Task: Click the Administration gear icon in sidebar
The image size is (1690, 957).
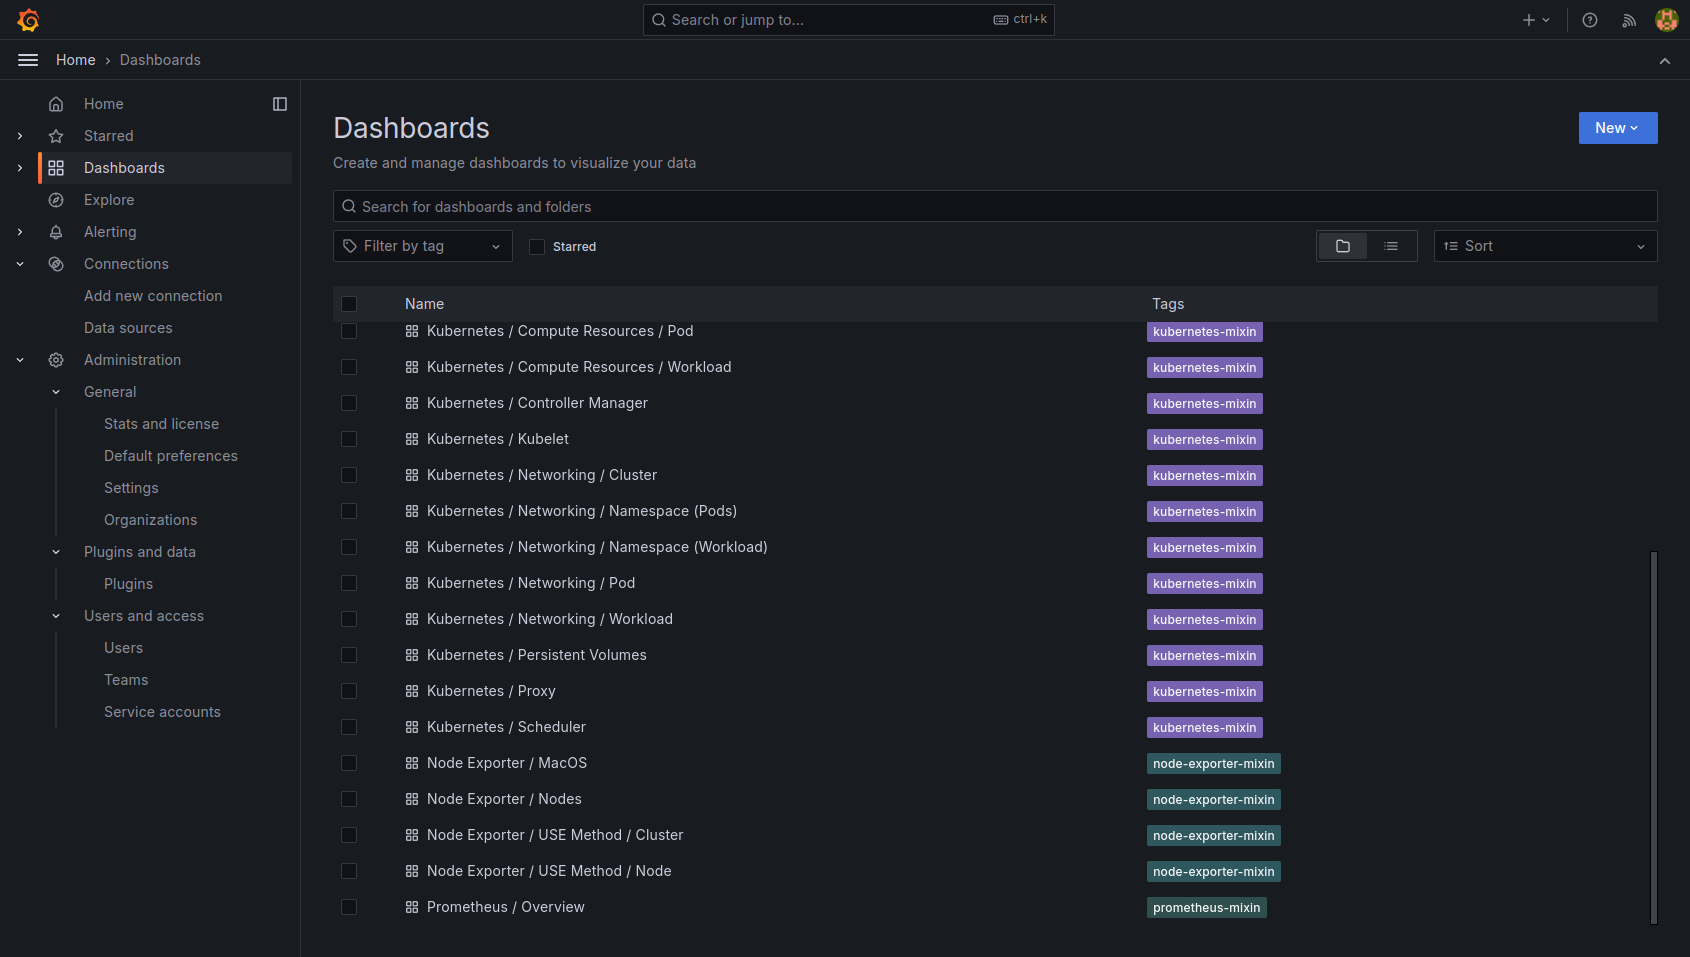Action: (56, 360)
